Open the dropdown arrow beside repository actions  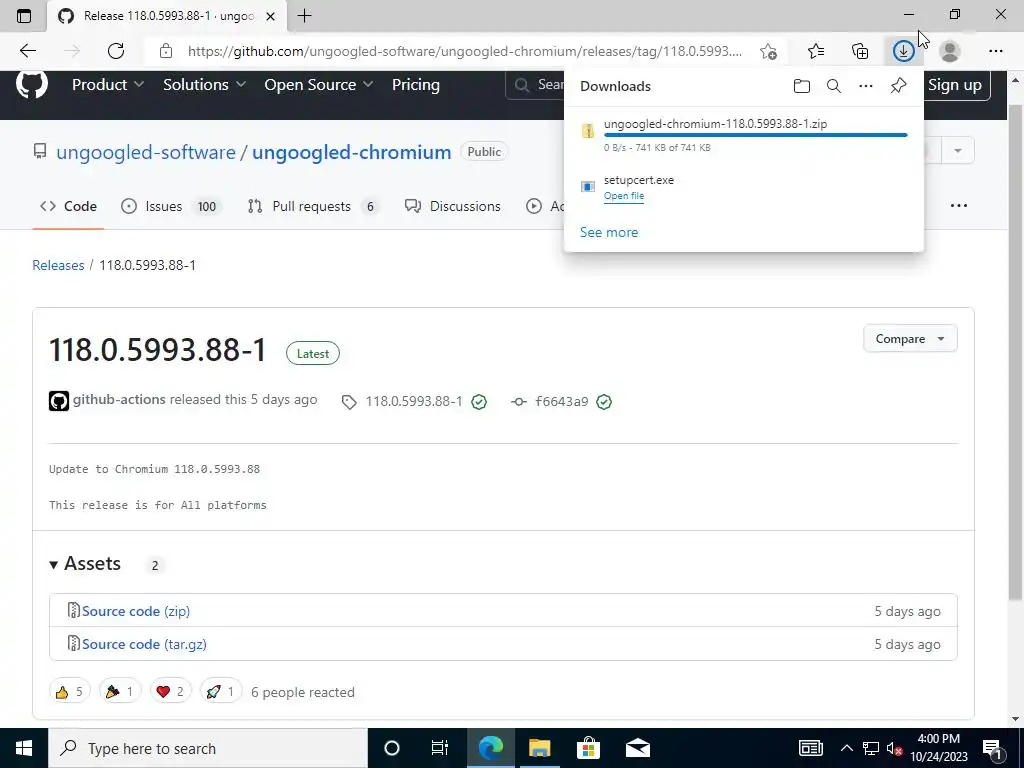[x=957, y=151]
